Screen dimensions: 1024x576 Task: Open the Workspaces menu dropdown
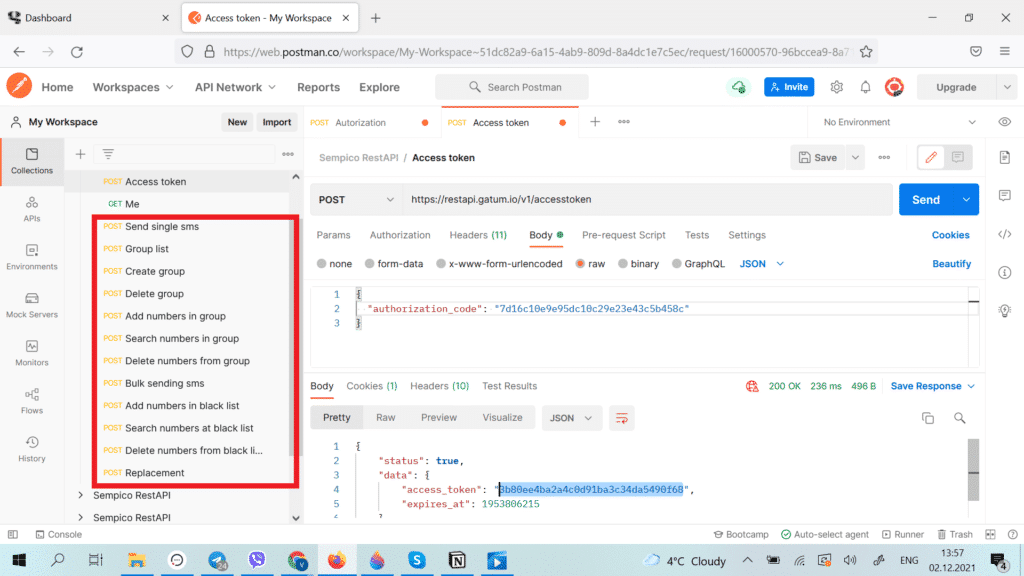coord(133,87)
